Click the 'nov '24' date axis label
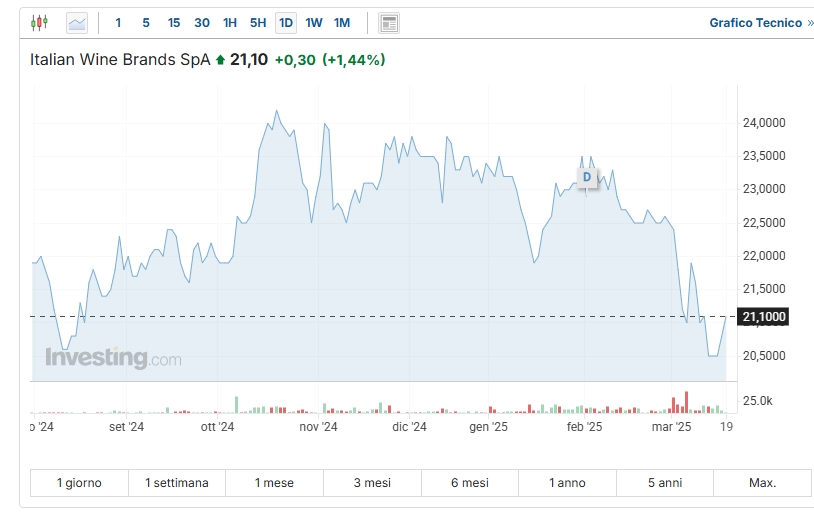The image size is (814, 522). coord(318,427)
